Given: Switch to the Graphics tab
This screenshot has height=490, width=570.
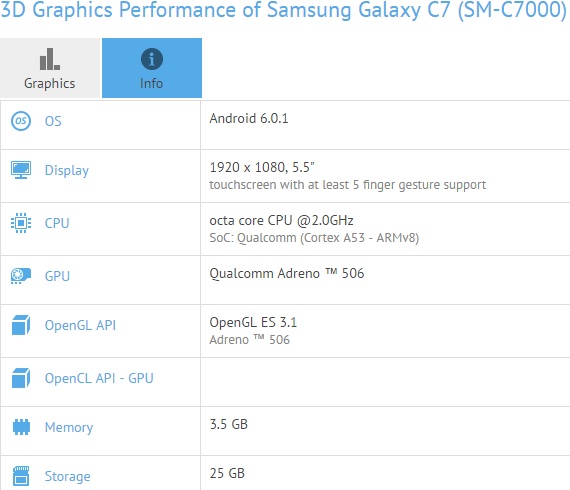Looking at the screenshot, I should point(50,68).
